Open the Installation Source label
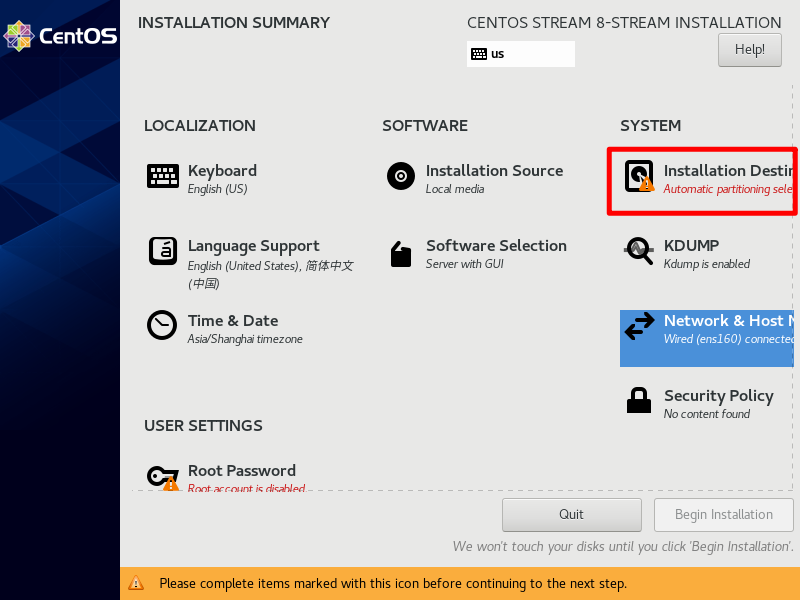 494,170
